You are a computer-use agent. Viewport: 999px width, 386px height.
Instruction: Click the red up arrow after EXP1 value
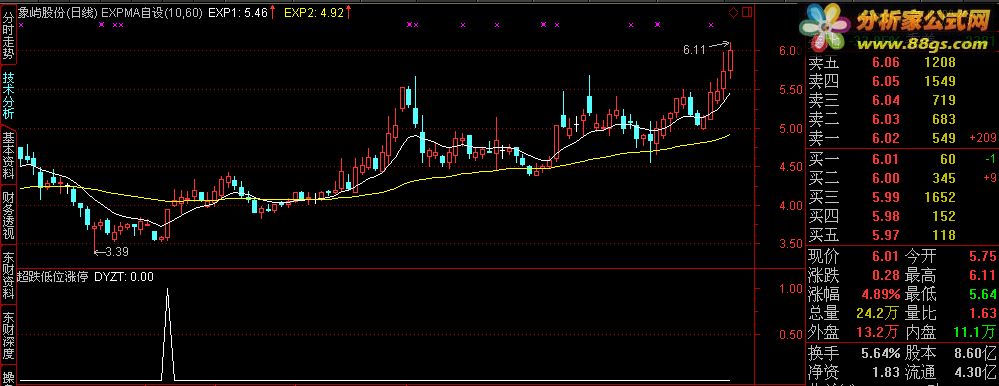[273, 11]
